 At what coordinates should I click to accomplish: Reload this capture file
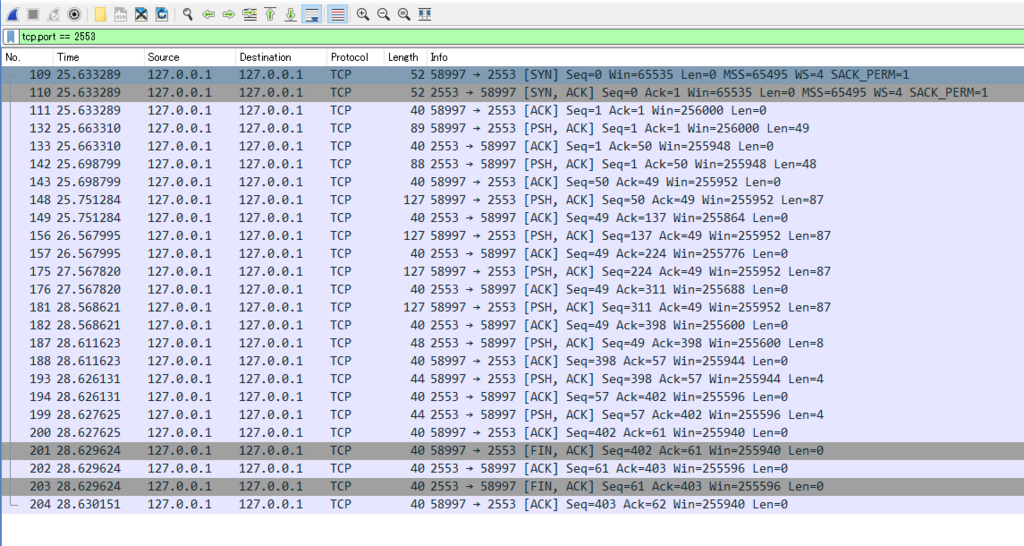pyautogui.click(x=162, y=14)
